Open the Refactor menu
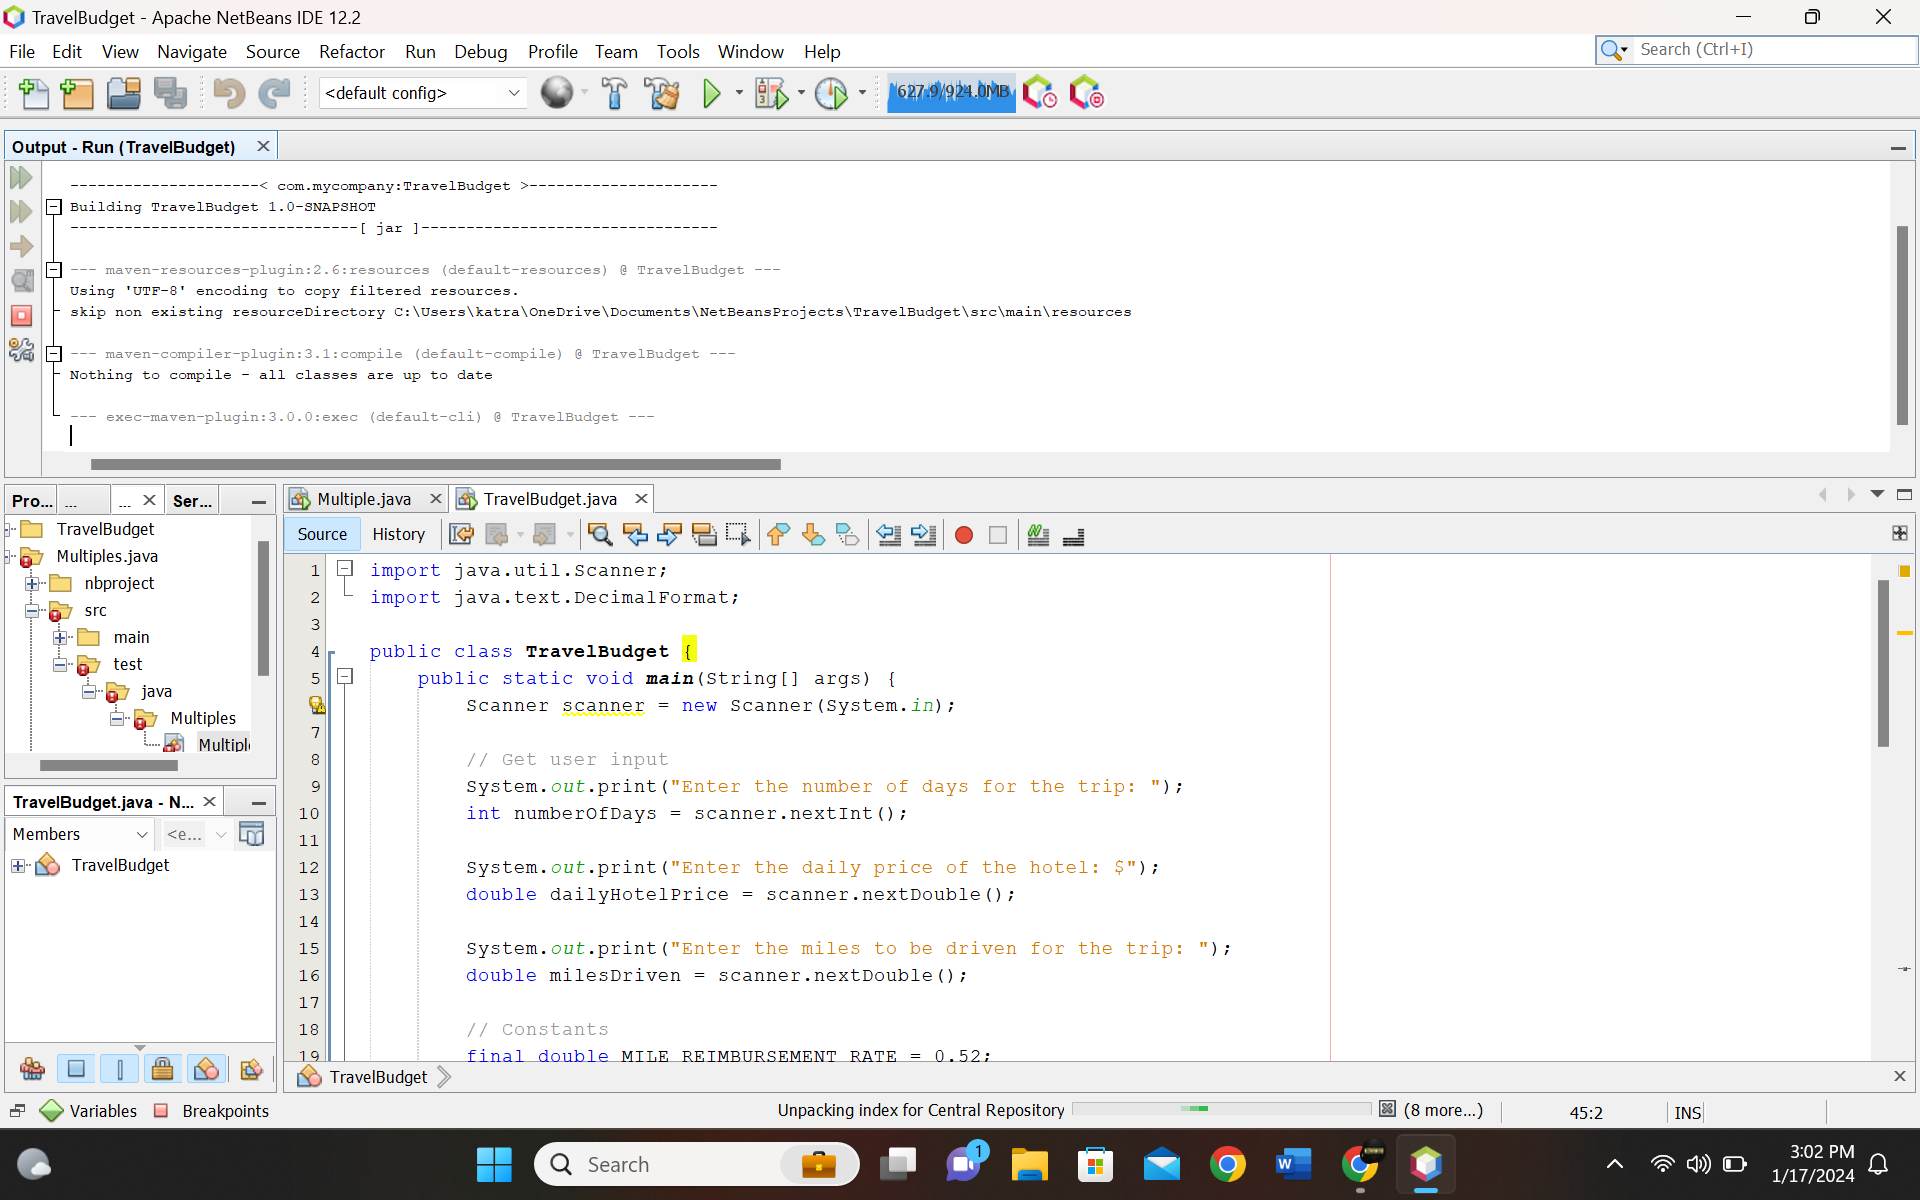 (352, 51)
